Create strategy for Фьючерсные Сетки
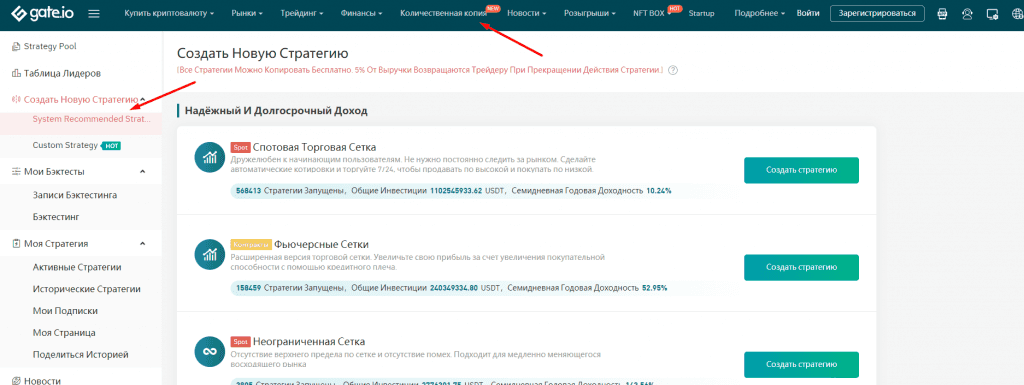The width and height of the screenshot is (1024, 385). (801, 268)
